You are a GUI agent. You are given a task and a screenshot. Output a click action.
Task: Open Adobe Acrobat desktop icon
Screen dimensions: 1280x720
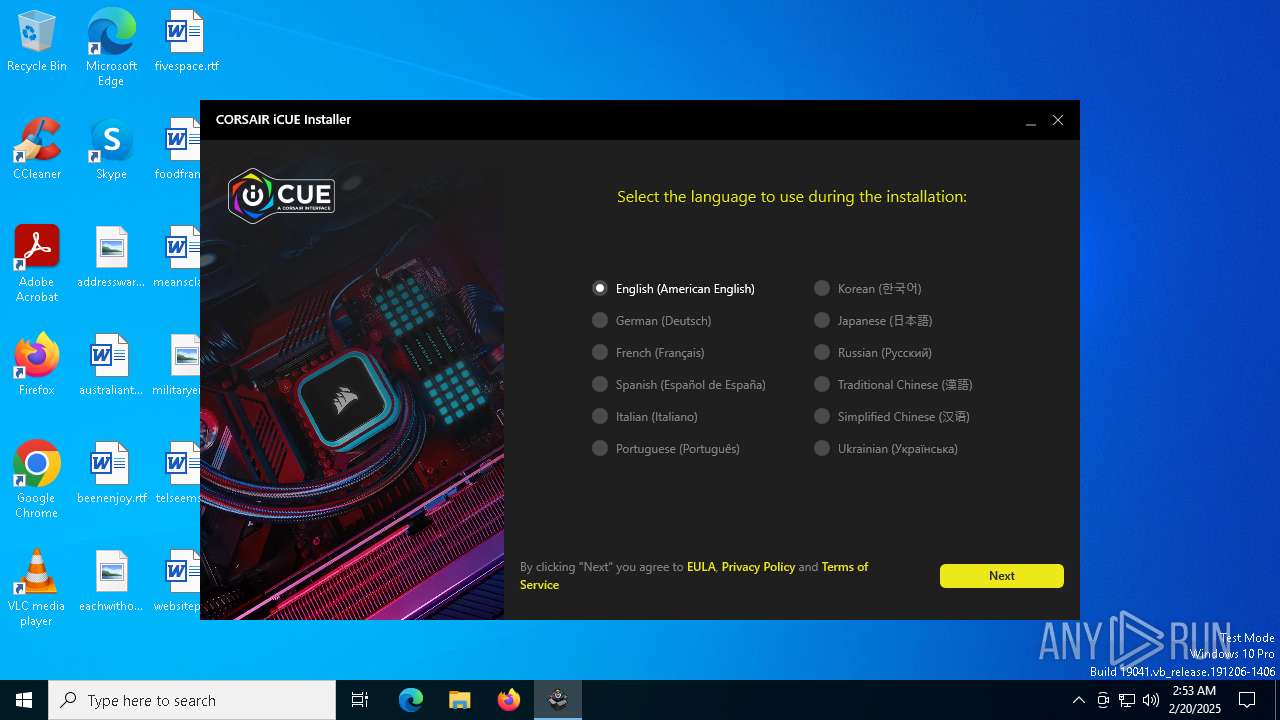[37, 264]
